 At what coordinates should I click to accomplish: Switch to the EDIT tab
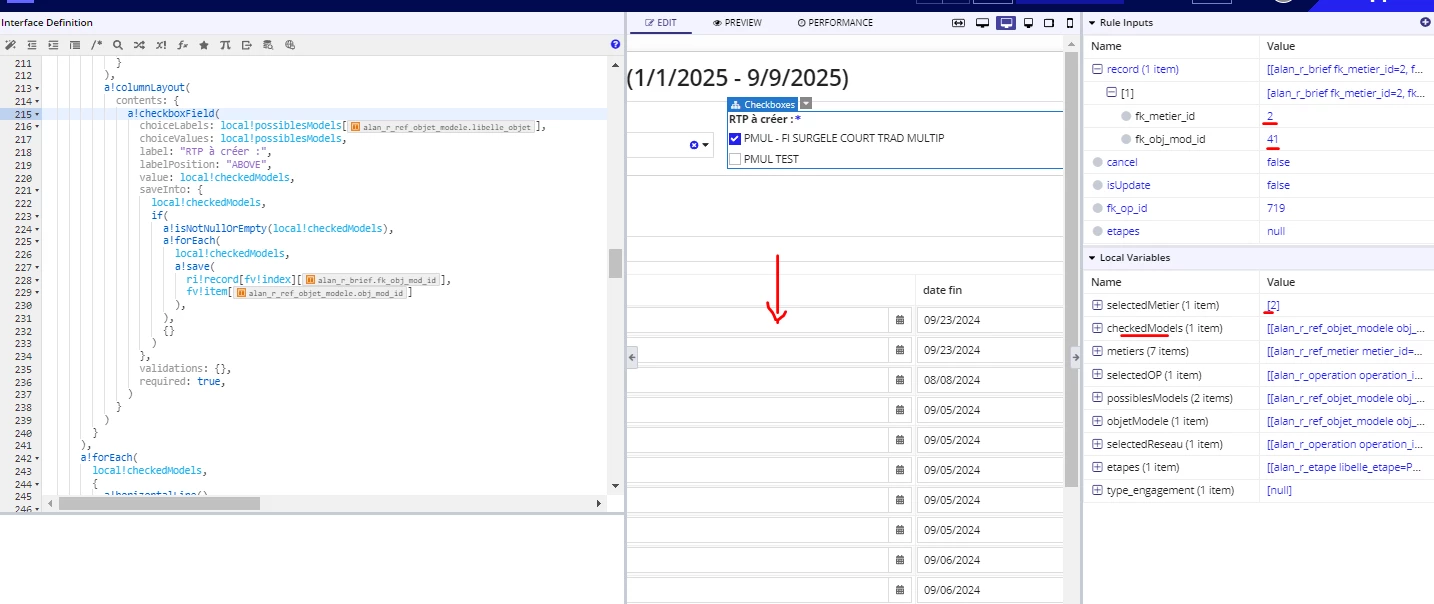coord(661,22)
